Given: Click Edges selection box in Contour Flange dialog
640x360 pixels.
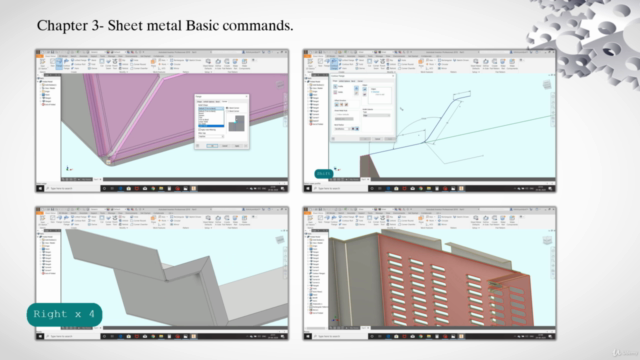Looking at the screenshot, I should [380, 95].
